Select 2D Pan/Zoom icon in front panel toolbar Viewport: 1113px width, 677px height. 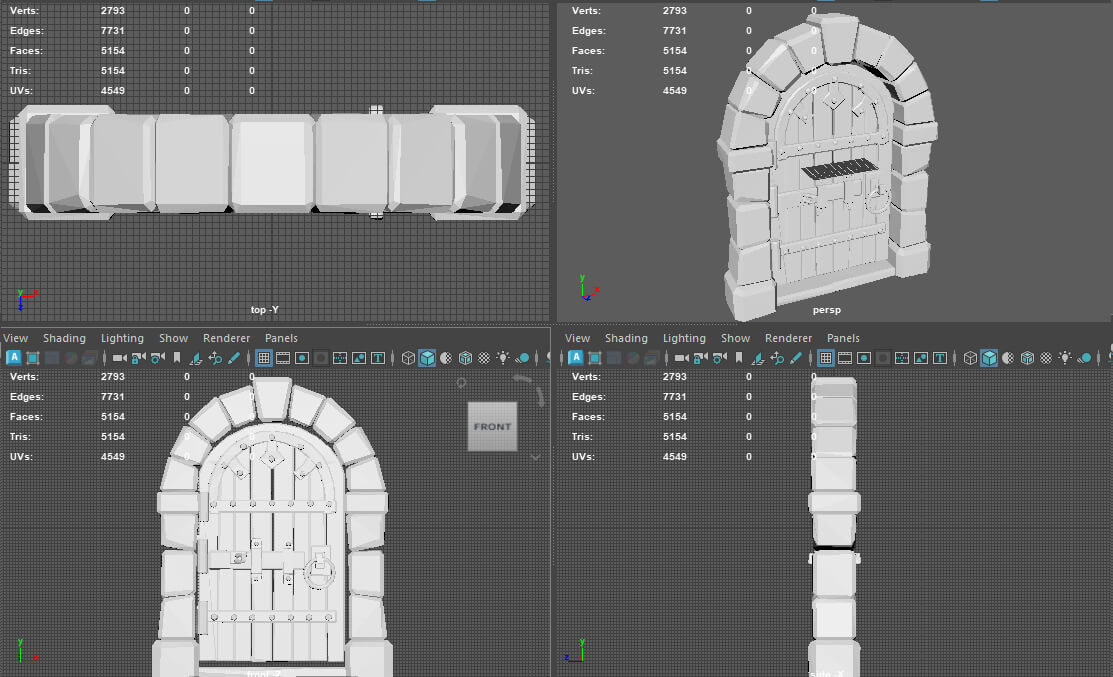point(215,358)
